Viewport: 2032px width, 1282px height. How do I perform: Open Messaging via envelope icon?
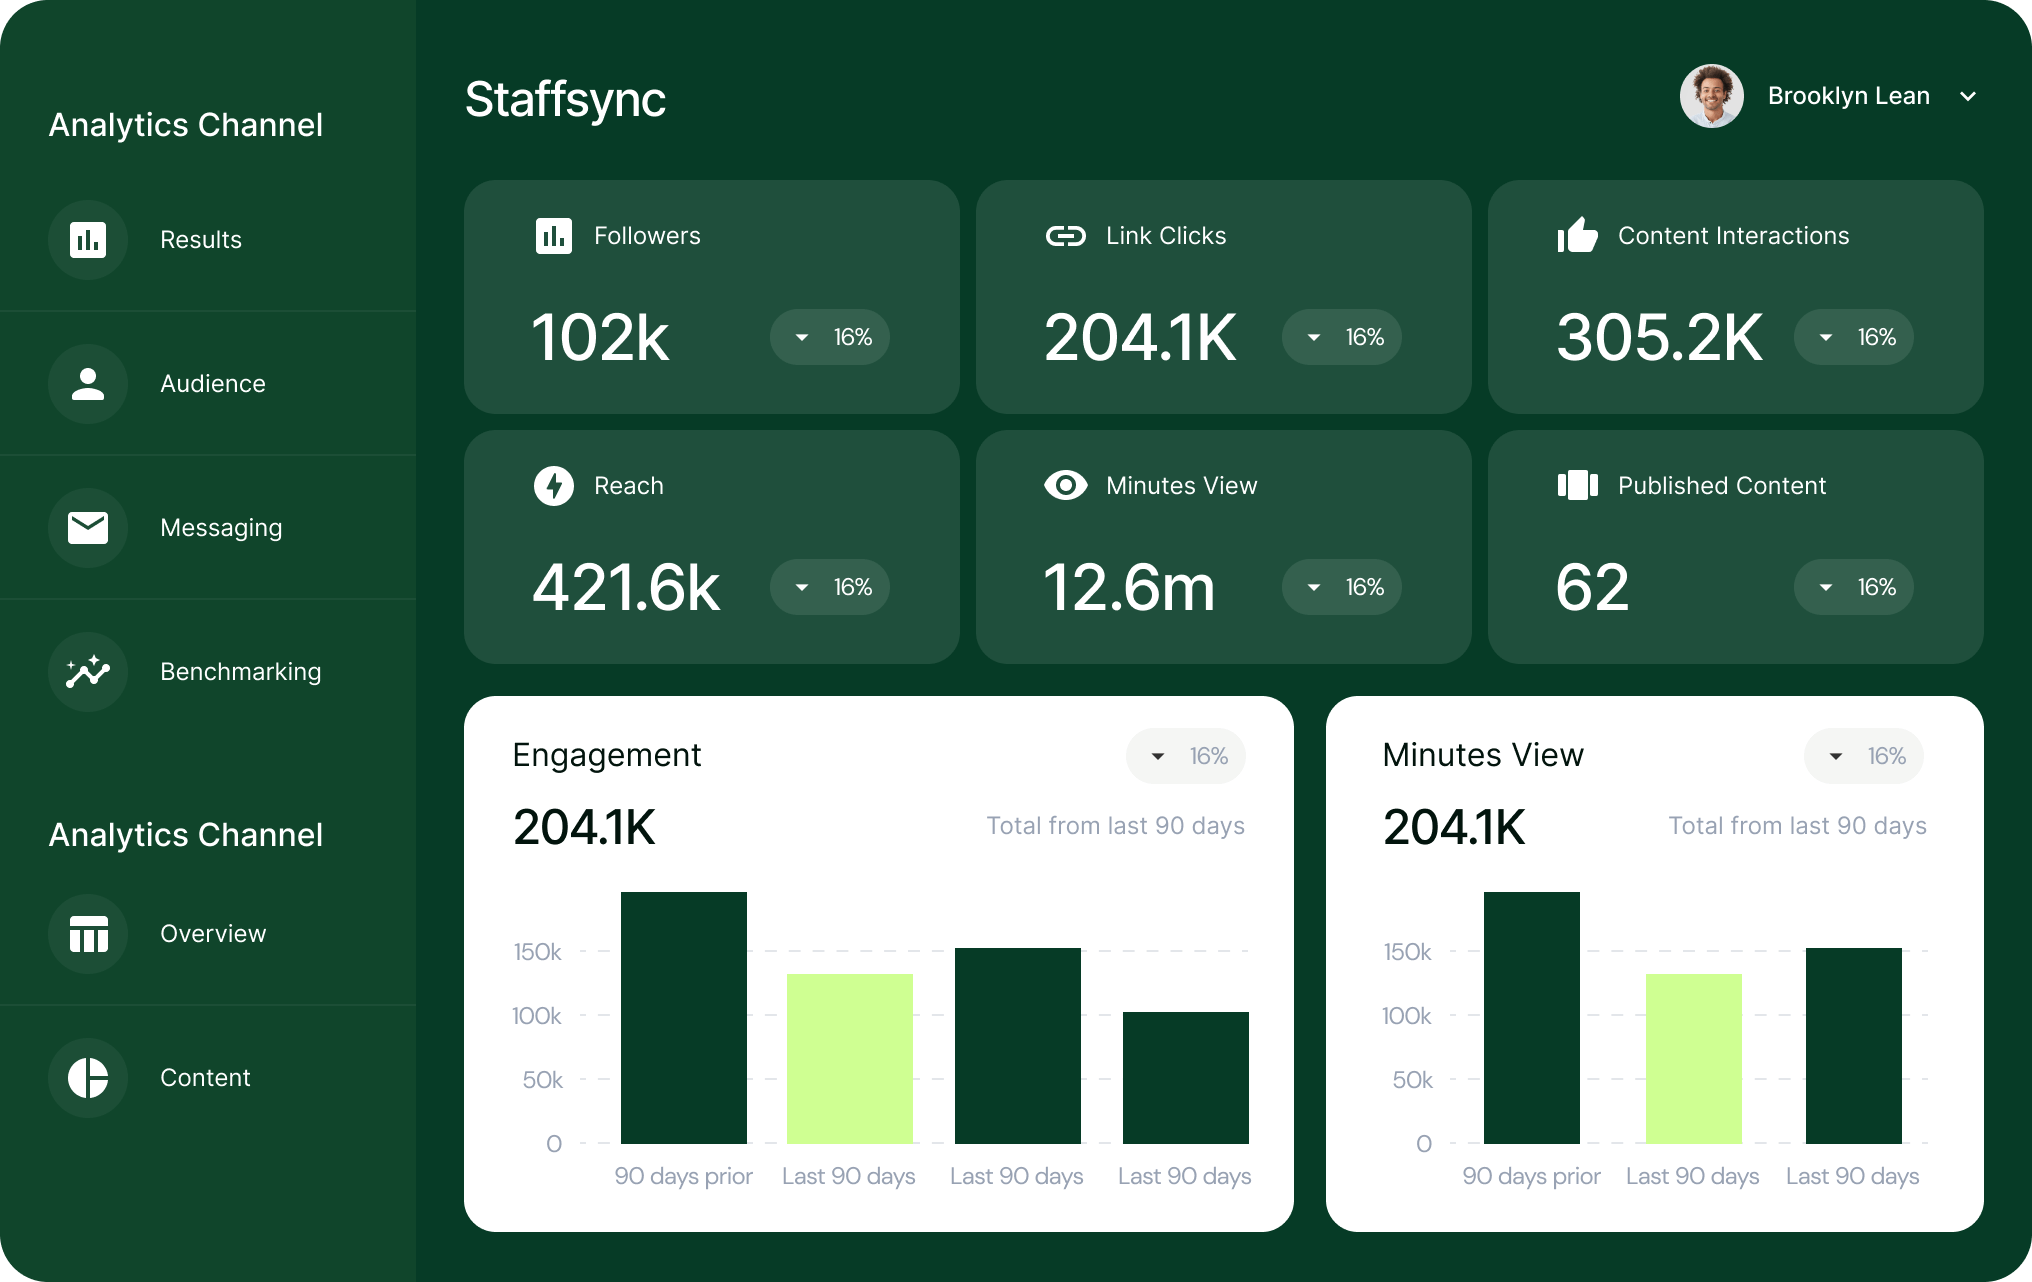pos(88,528)
